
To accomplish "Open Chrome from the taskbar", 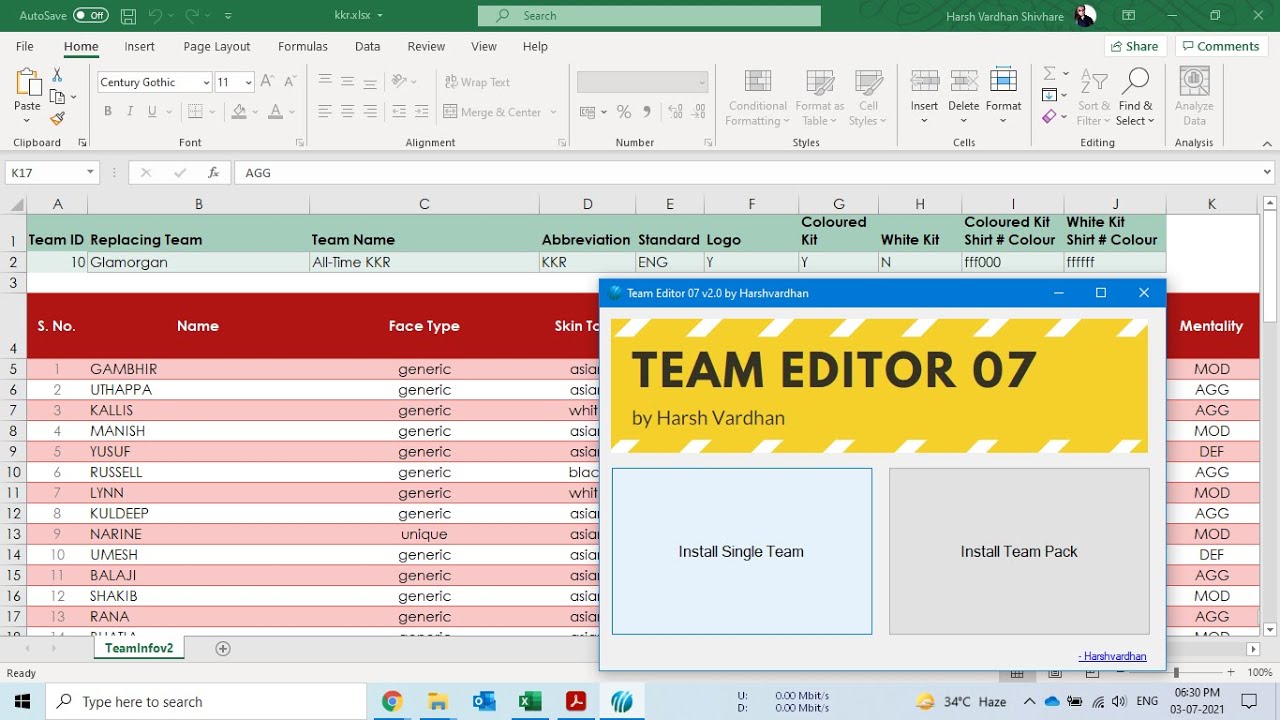I will pos(391,701).
